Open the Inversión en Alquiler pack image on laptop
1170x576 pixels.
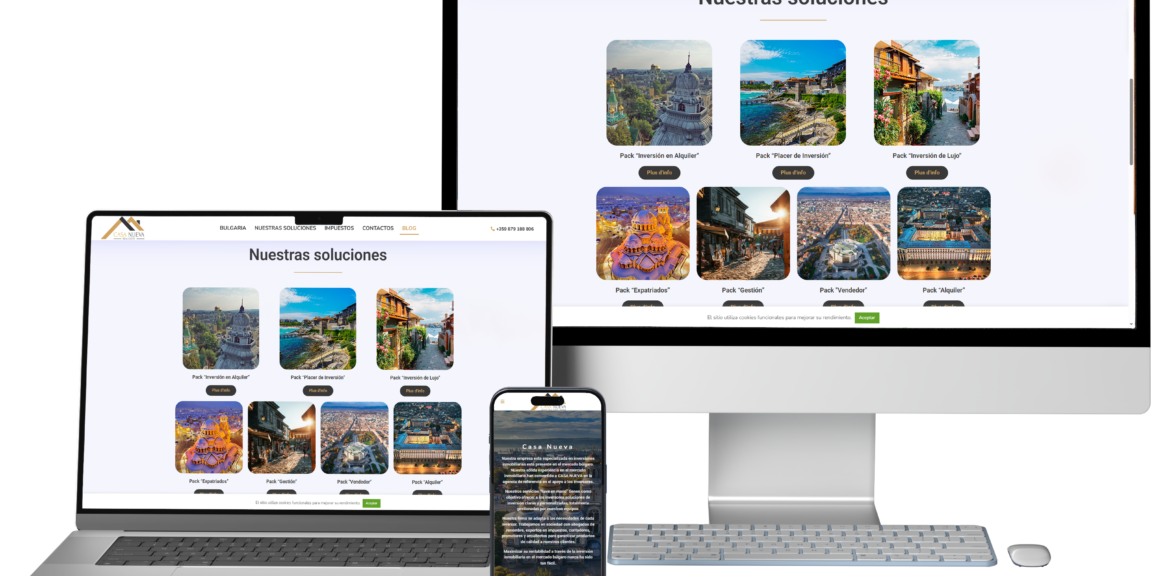pyautogui.click(x=221, y=328)
